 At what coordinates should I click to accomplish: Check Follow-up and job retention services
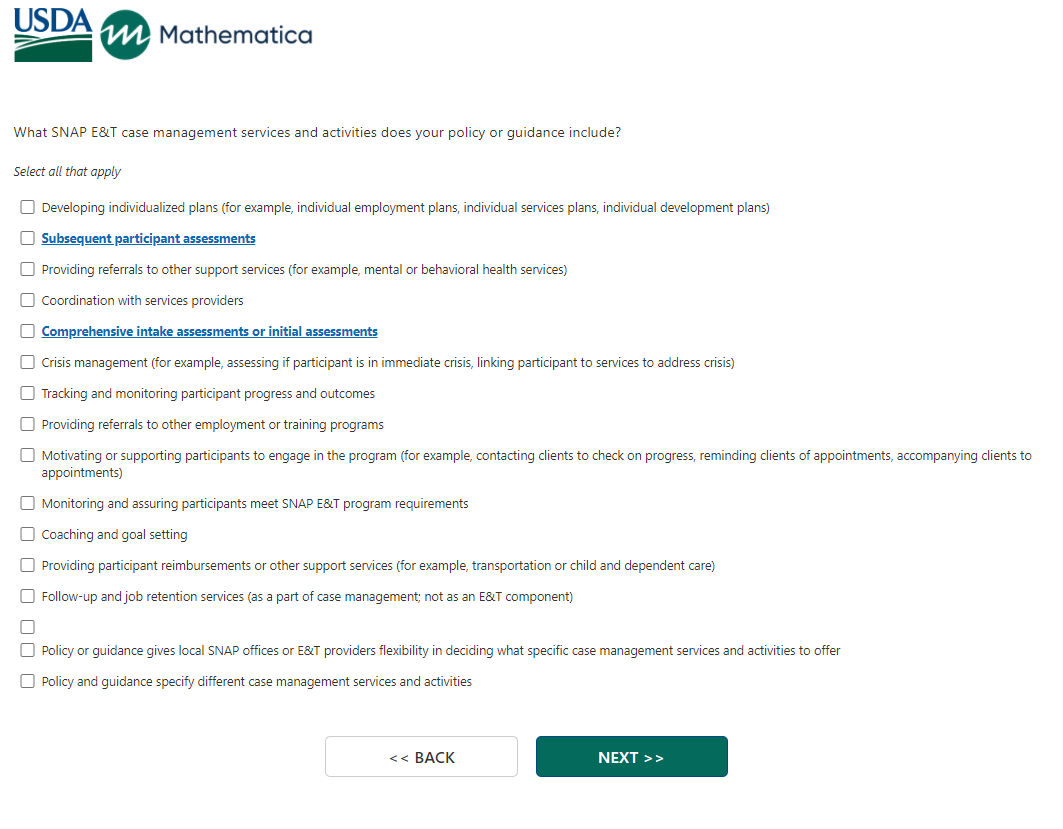coord(28,597)
